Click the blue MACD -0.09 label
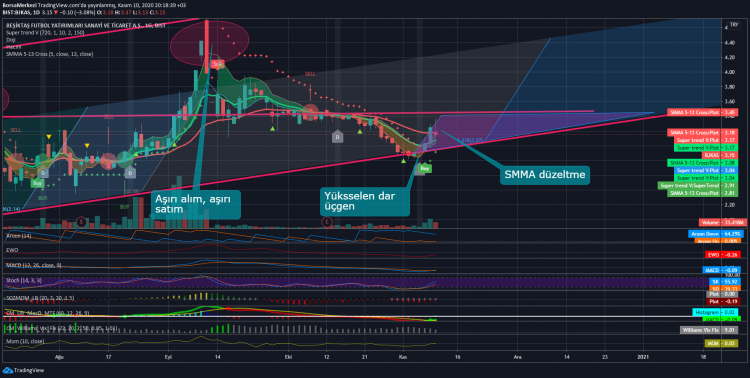Viewport: 750px width, 378px height. click(x=722, y=270)
